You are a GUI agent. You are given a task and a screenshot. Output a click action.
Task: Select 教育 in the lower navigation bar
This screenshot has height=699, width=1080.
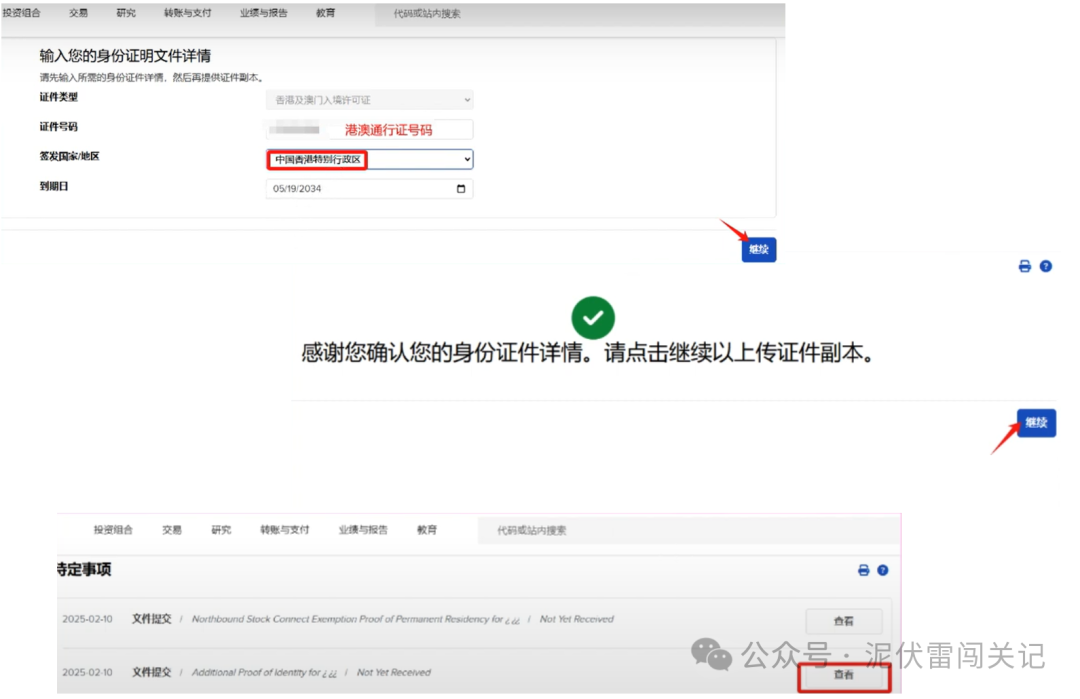pyautogui.click(x=426, y=530)
